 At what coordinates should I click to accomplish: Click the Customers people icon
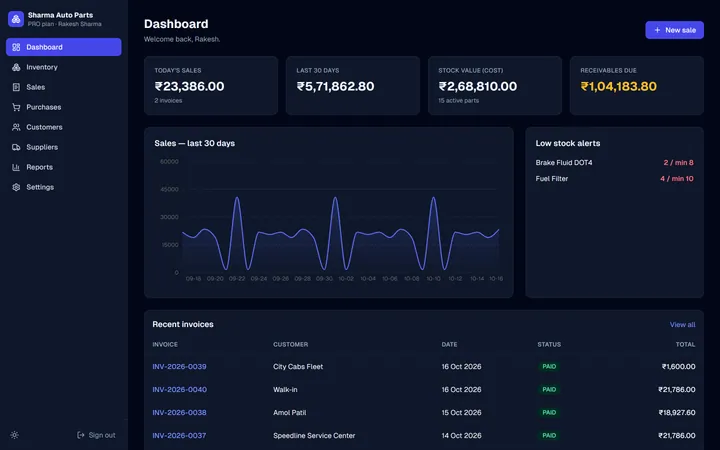pos(16,127)
